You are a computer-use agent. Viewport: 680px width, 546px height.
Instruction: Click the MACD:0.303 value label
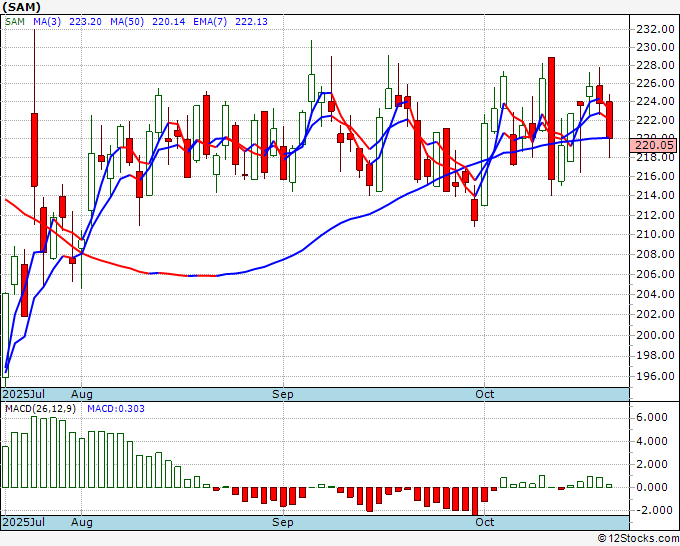116,409
